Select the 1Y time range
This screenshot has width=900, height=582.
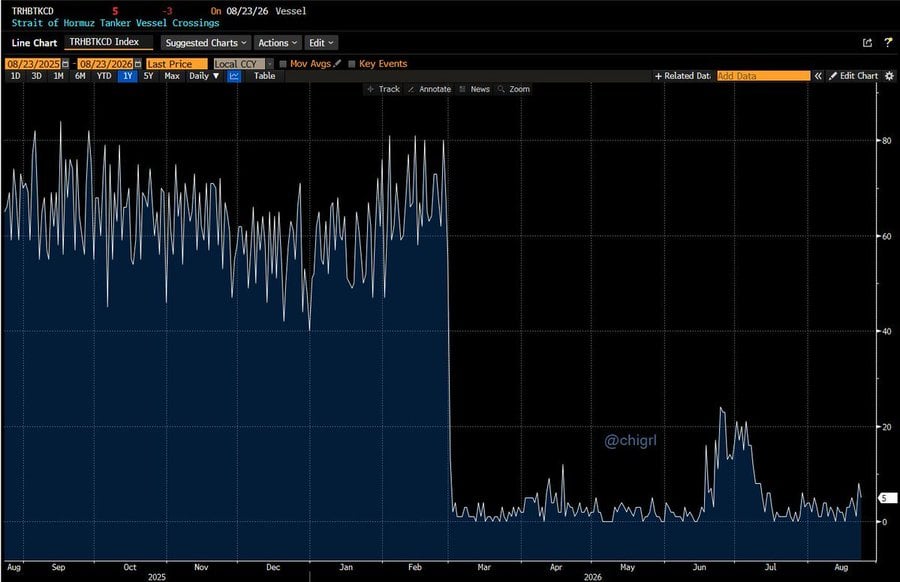(127, 76)
